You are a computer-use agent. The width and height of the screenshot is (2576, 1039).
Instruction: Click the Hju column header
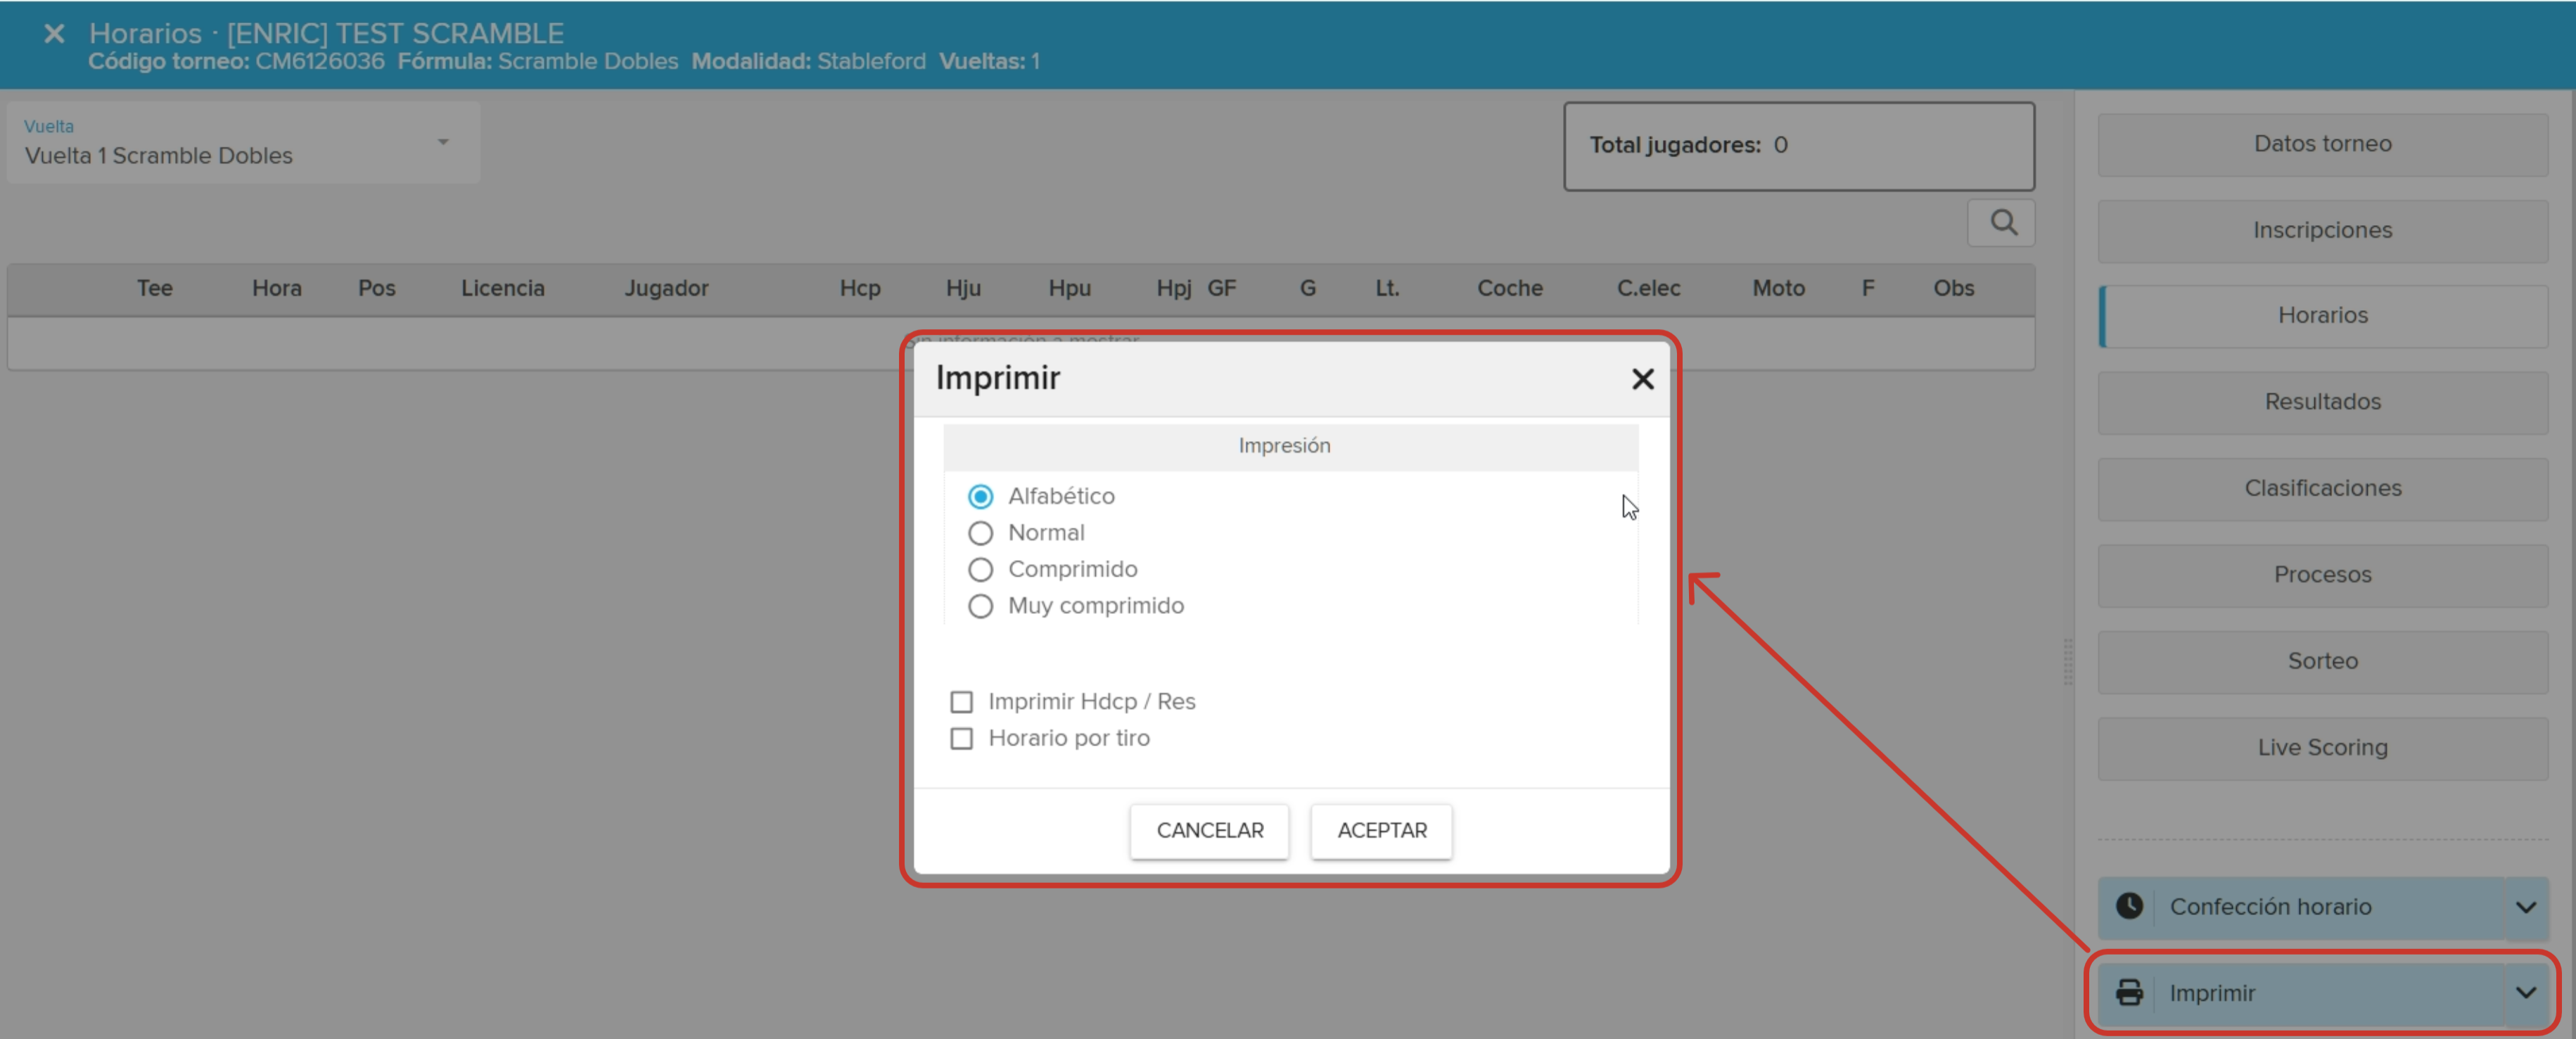964,289
